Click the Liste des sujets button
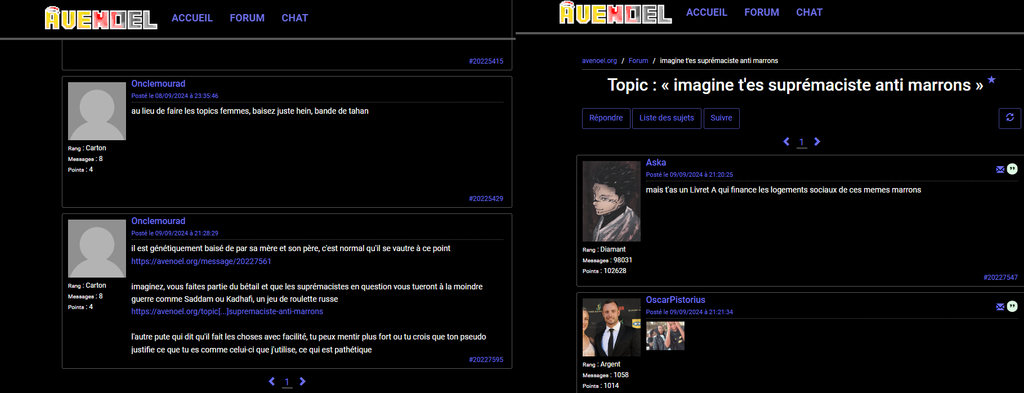This screenshot has width=1024, height=393. (667, 118)
